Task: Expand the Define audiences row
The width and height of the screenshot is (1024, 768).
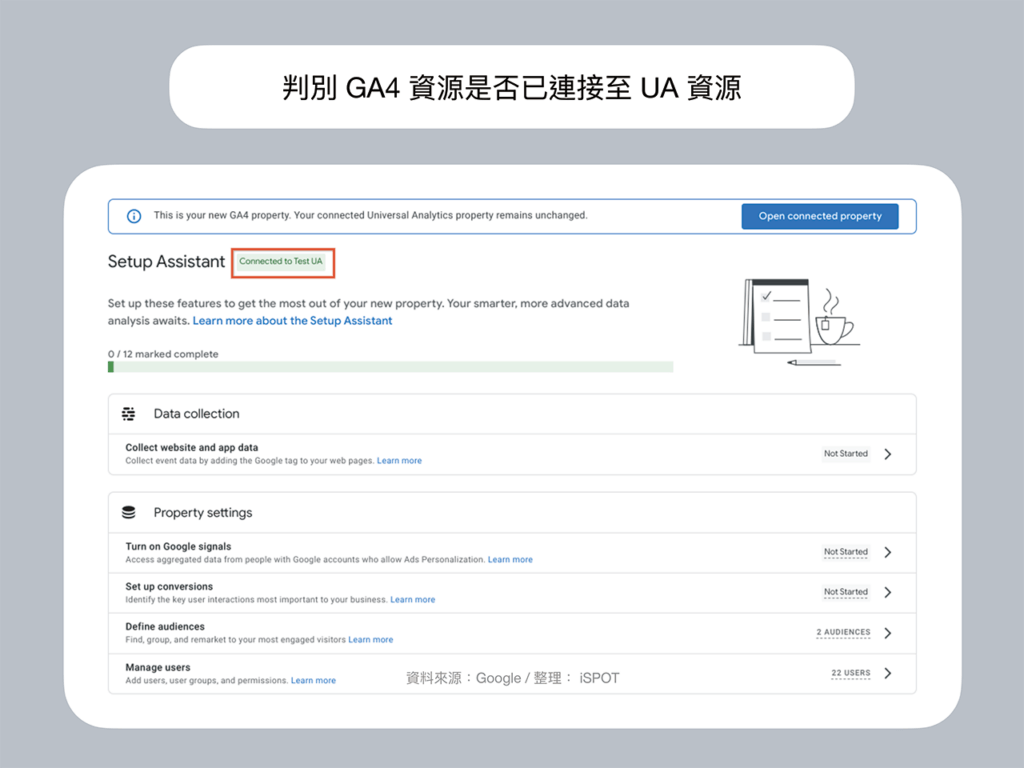Action: click(x=888, y=632)
